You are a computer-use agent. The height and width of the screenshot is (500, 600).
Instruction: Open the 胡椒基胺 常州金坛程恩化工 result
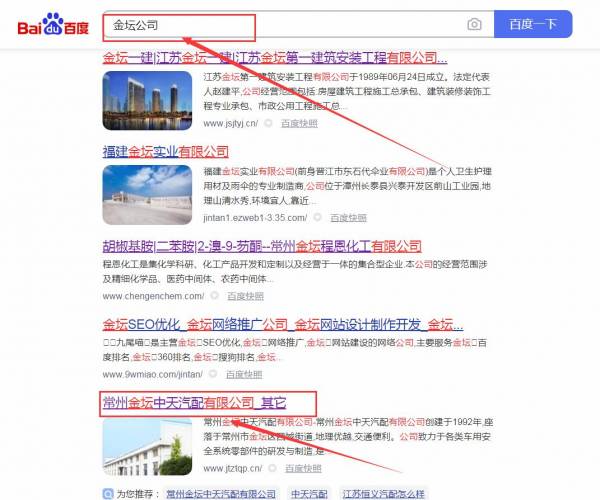click(262, 246)
